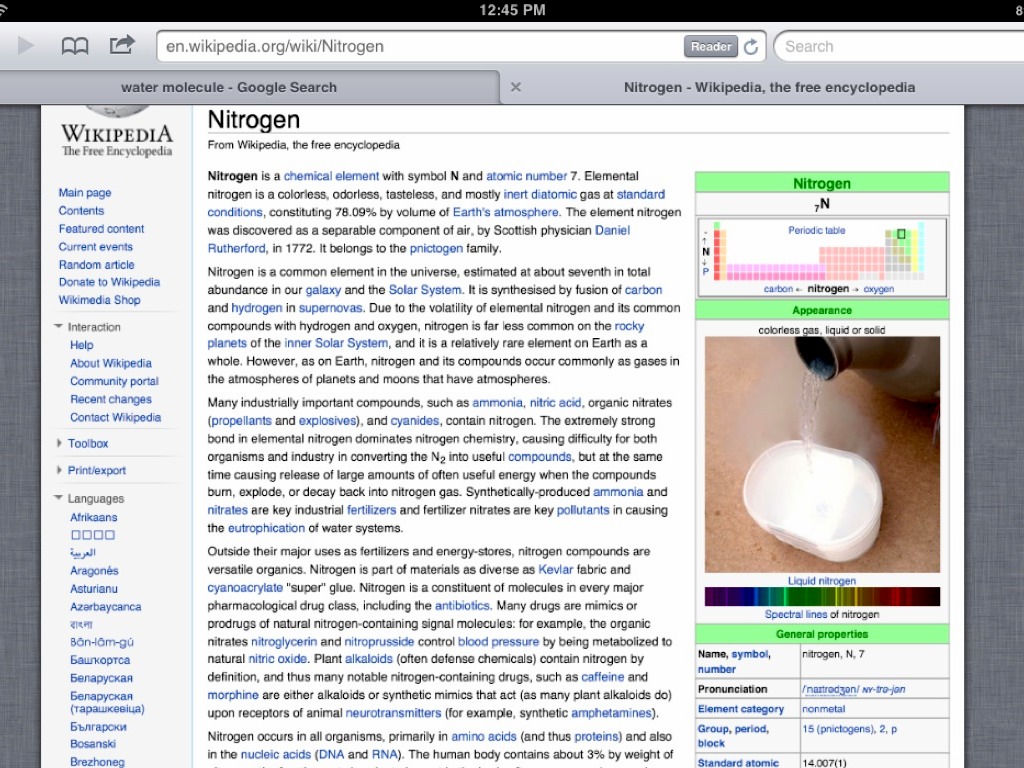Open the Help link
The image size is (1024, 768).
coord(82,345)
